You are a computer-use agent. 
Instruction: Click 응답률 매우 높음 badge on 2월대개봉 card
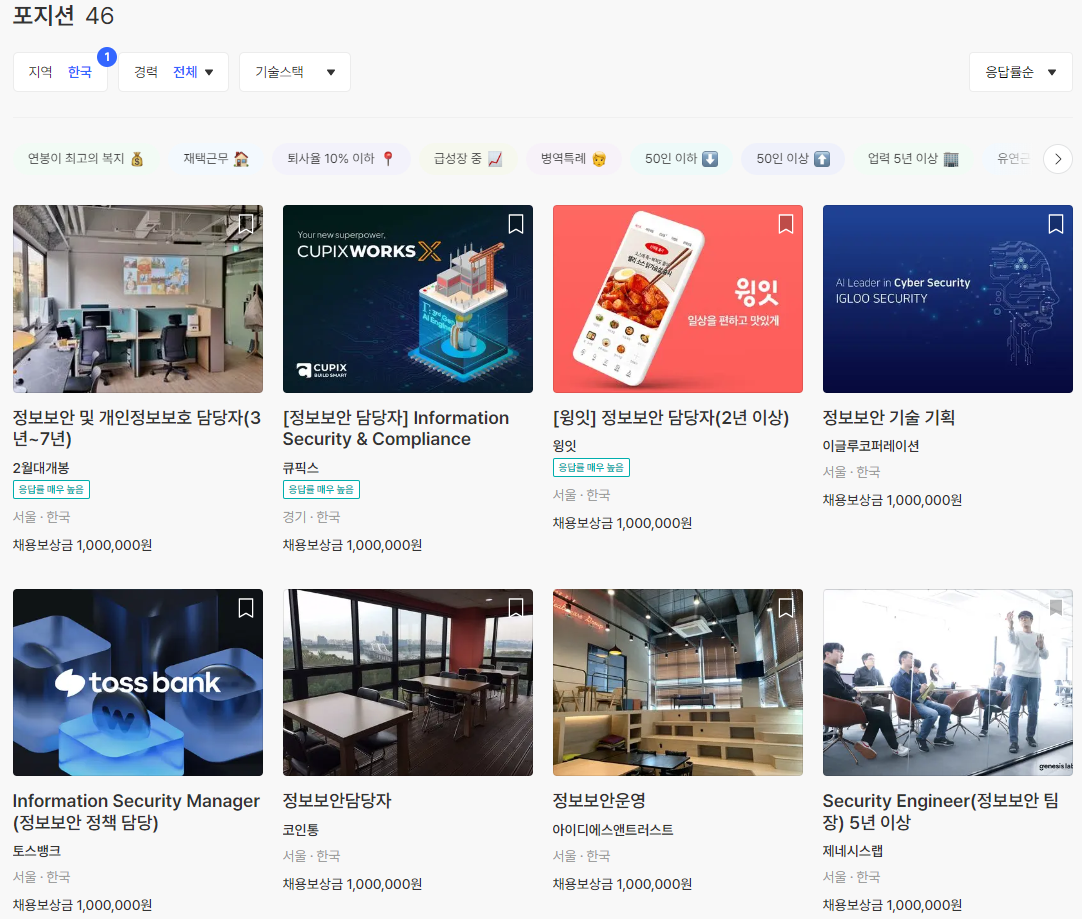tap(51, 489)
